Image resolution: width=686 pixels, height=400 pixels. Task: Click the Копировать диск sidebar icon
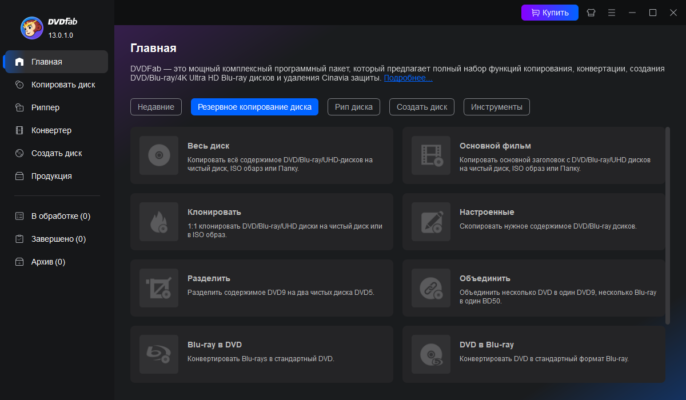[x=19, y=84]
